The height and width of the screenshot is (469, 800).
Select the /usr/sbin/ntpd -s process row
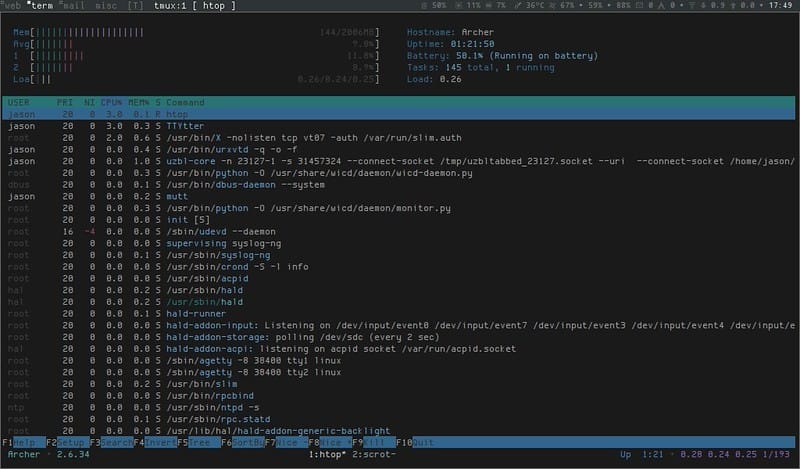click(398, 408)
